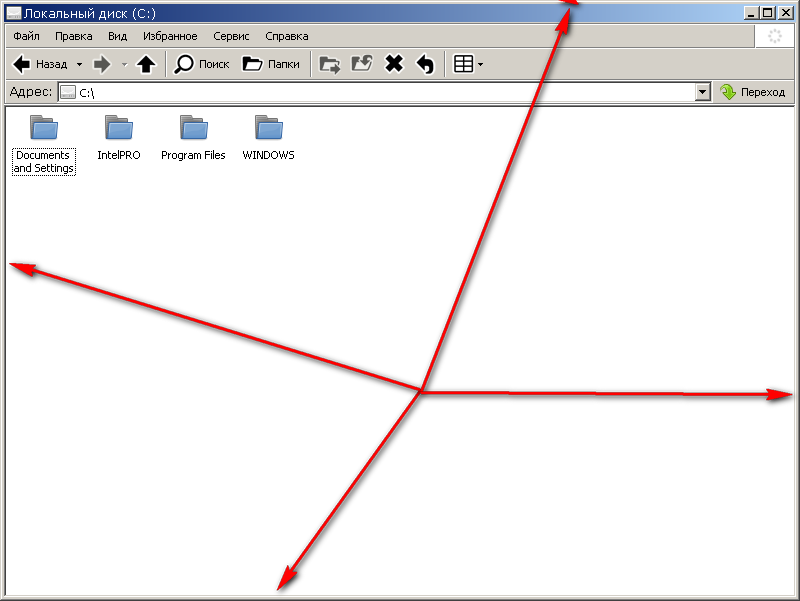Expand the Back button history dropdown
This screenshot has width=800, height=601.
(79, 64)
